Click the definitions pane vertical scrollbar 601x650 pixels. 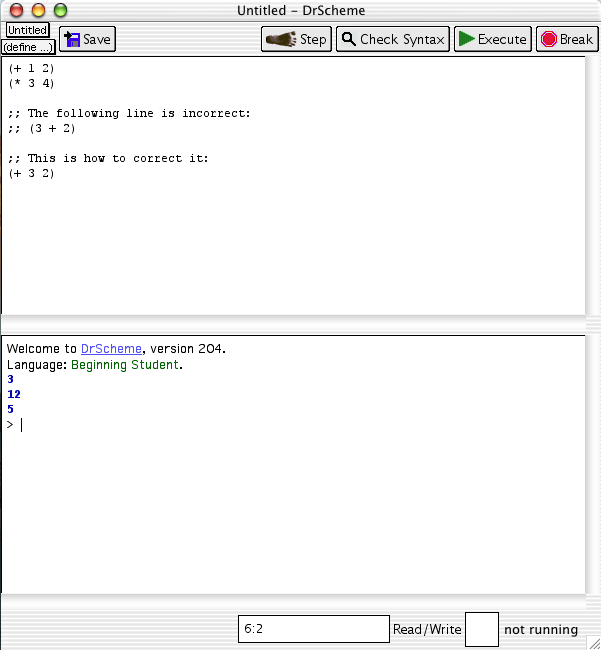coord(593,185)
